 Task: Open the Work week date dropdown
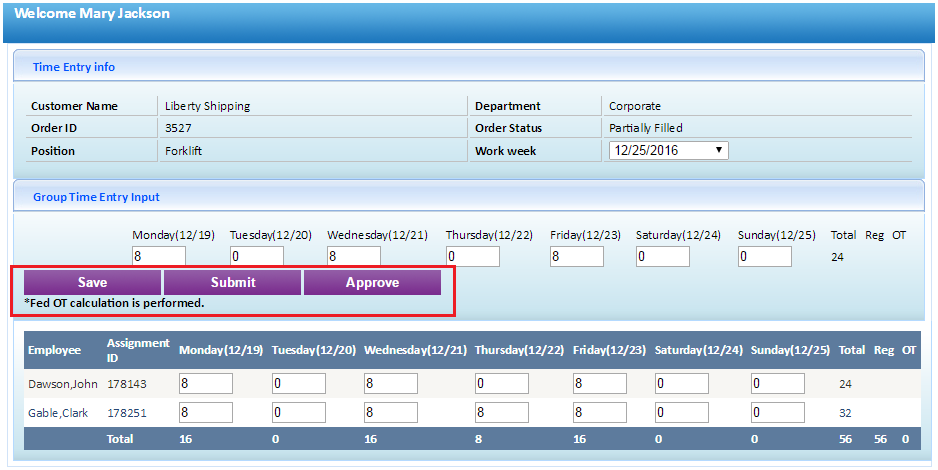(x=668, y=150)
